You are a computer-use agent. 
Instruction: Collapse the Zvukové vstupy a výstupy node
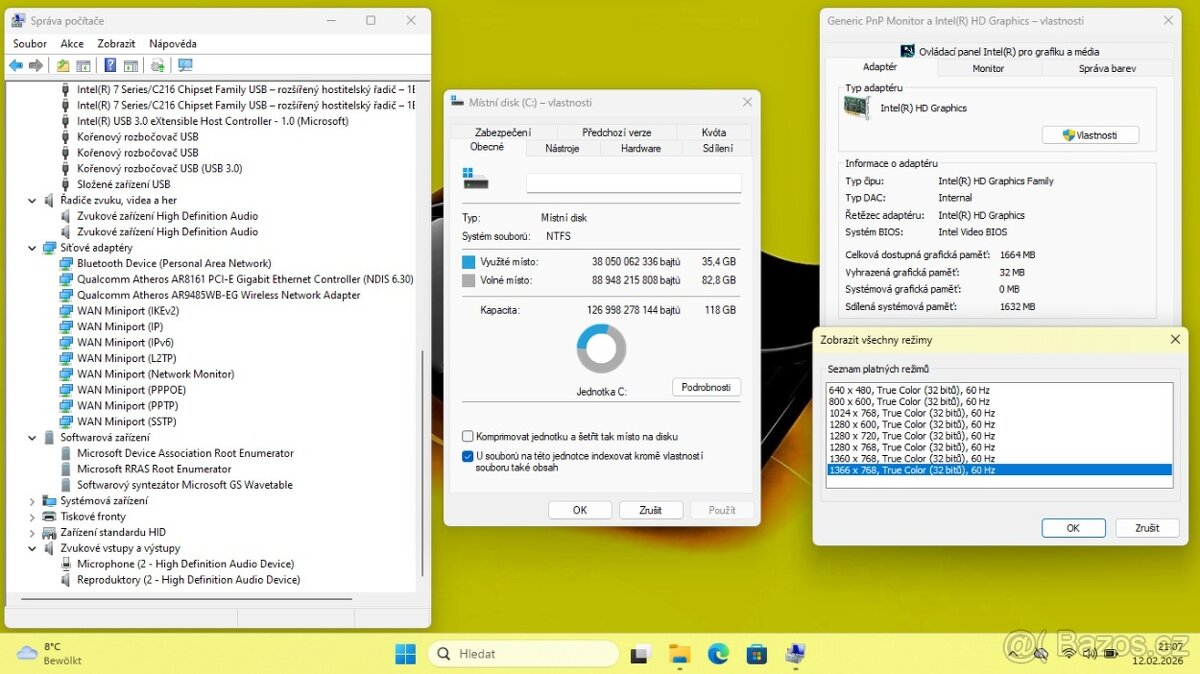[32, 548]
